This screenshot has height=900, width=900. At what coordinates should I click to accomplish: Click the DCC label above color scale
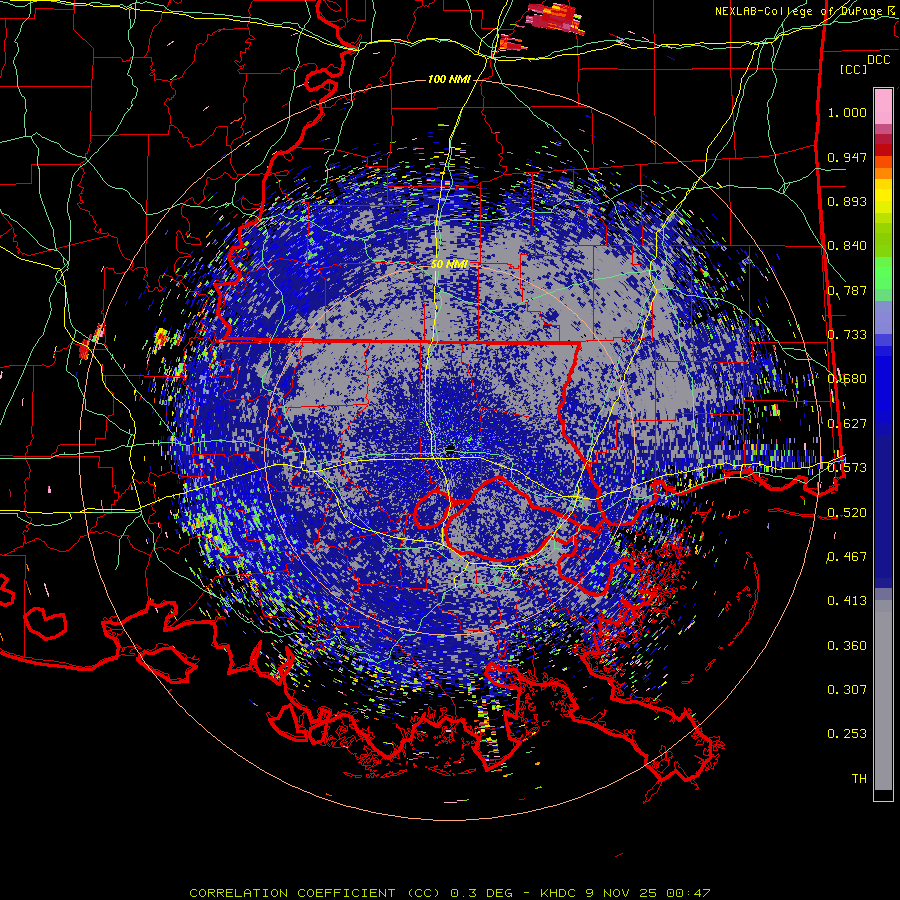(878, 60)
